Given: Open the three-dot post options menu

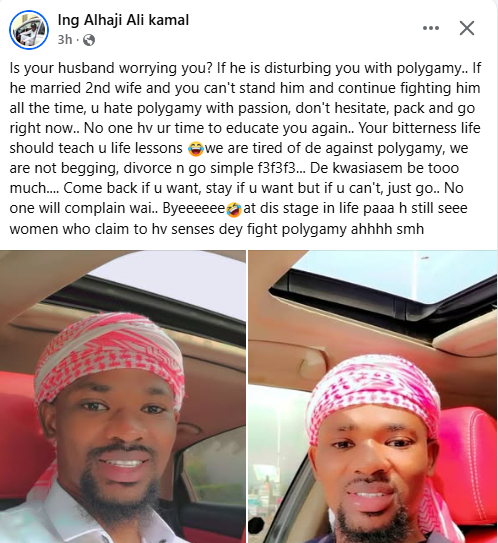Looking at the screenshot, I should tap(431, 28).
